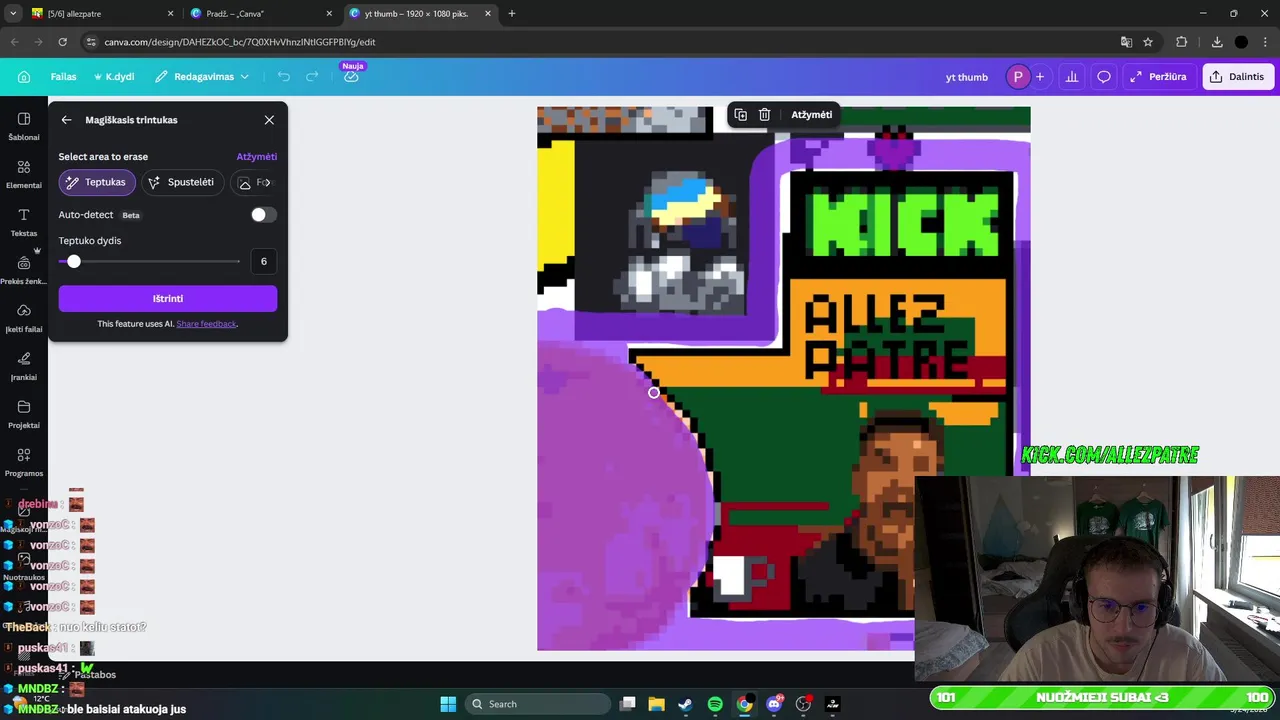1280x720 pixels.
Task: Open the Projektai folder panel
Action: pos(24,414)
